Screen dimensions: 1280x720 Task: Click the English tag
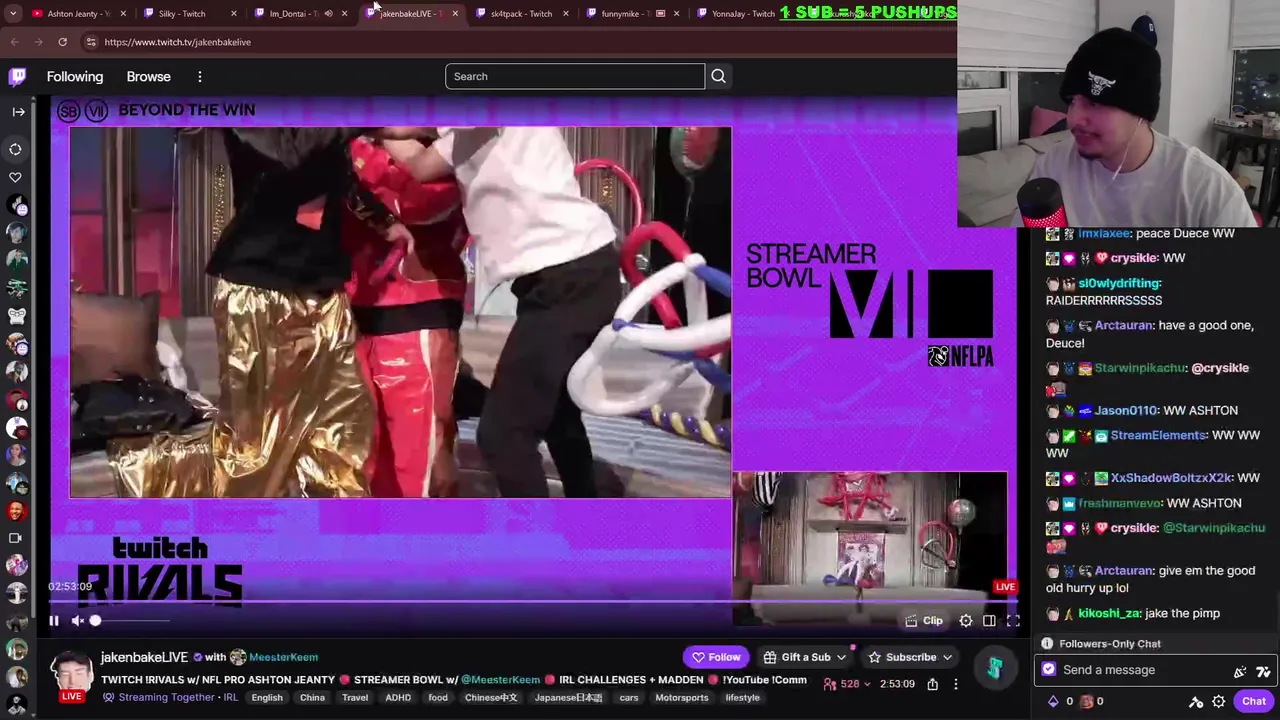pyautogui.click(x=267, y=698)
